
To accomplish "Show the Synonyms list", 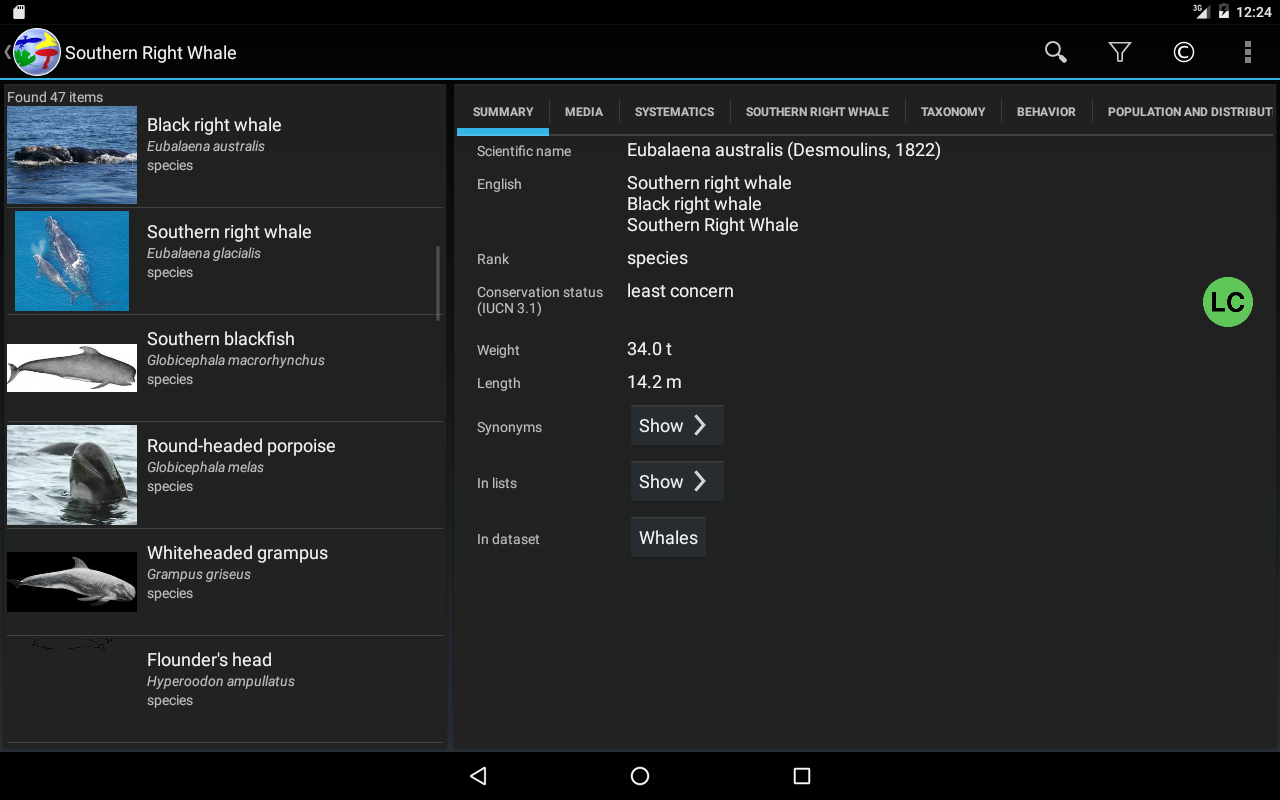I will pos(677,426).
